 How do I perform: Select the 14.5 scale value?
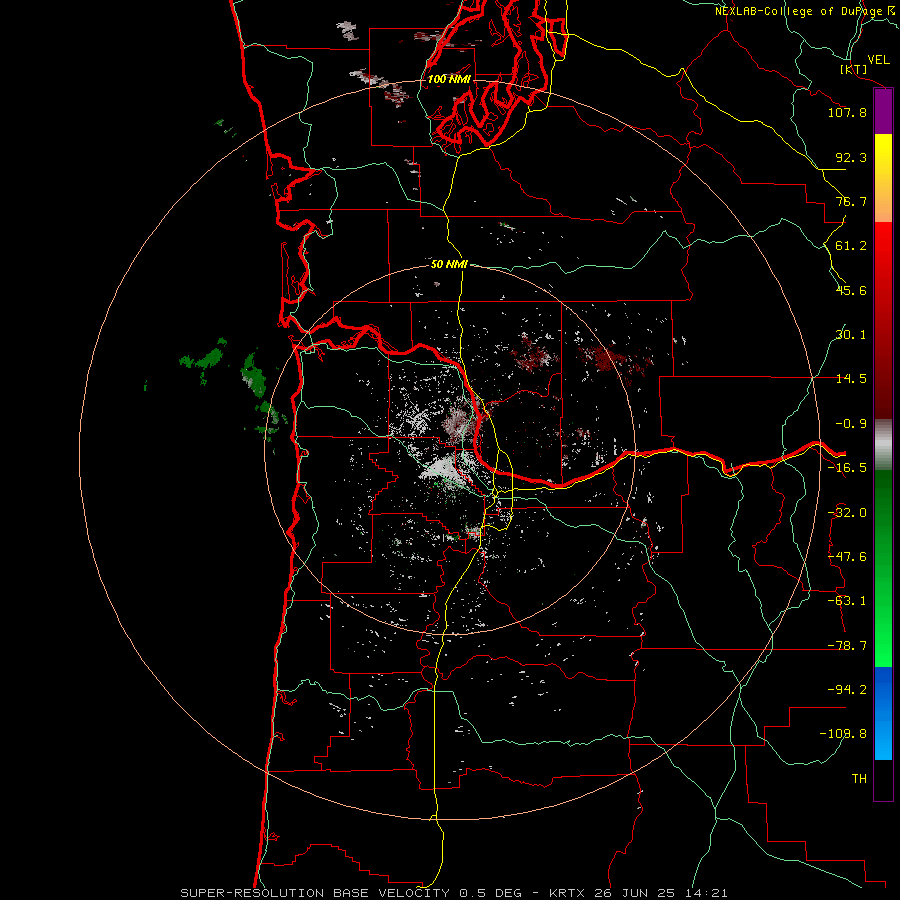pos(851,379)
